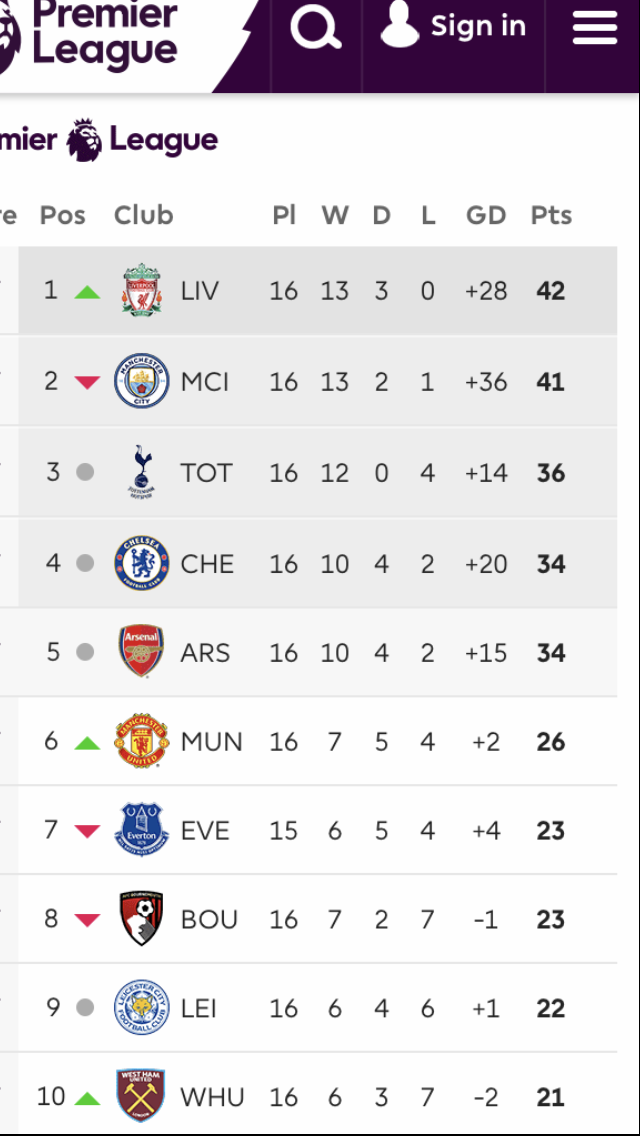
Task: Click Man City's red down-arrow indicator
Action: pos(88,382)
